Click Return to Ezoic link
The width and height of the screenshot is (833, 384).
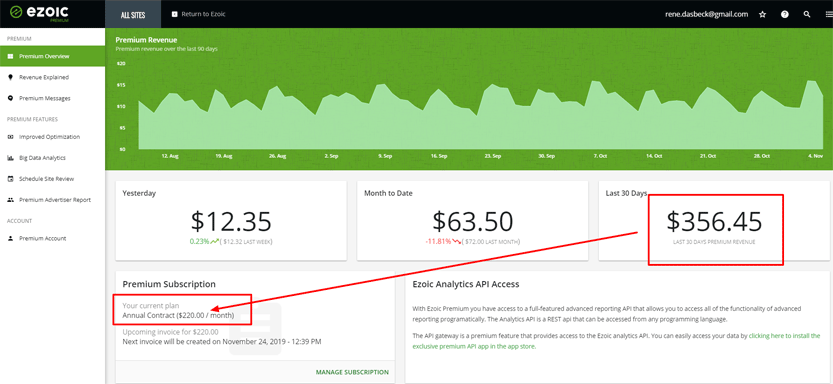pyautogui.click(x=199, y=14)
